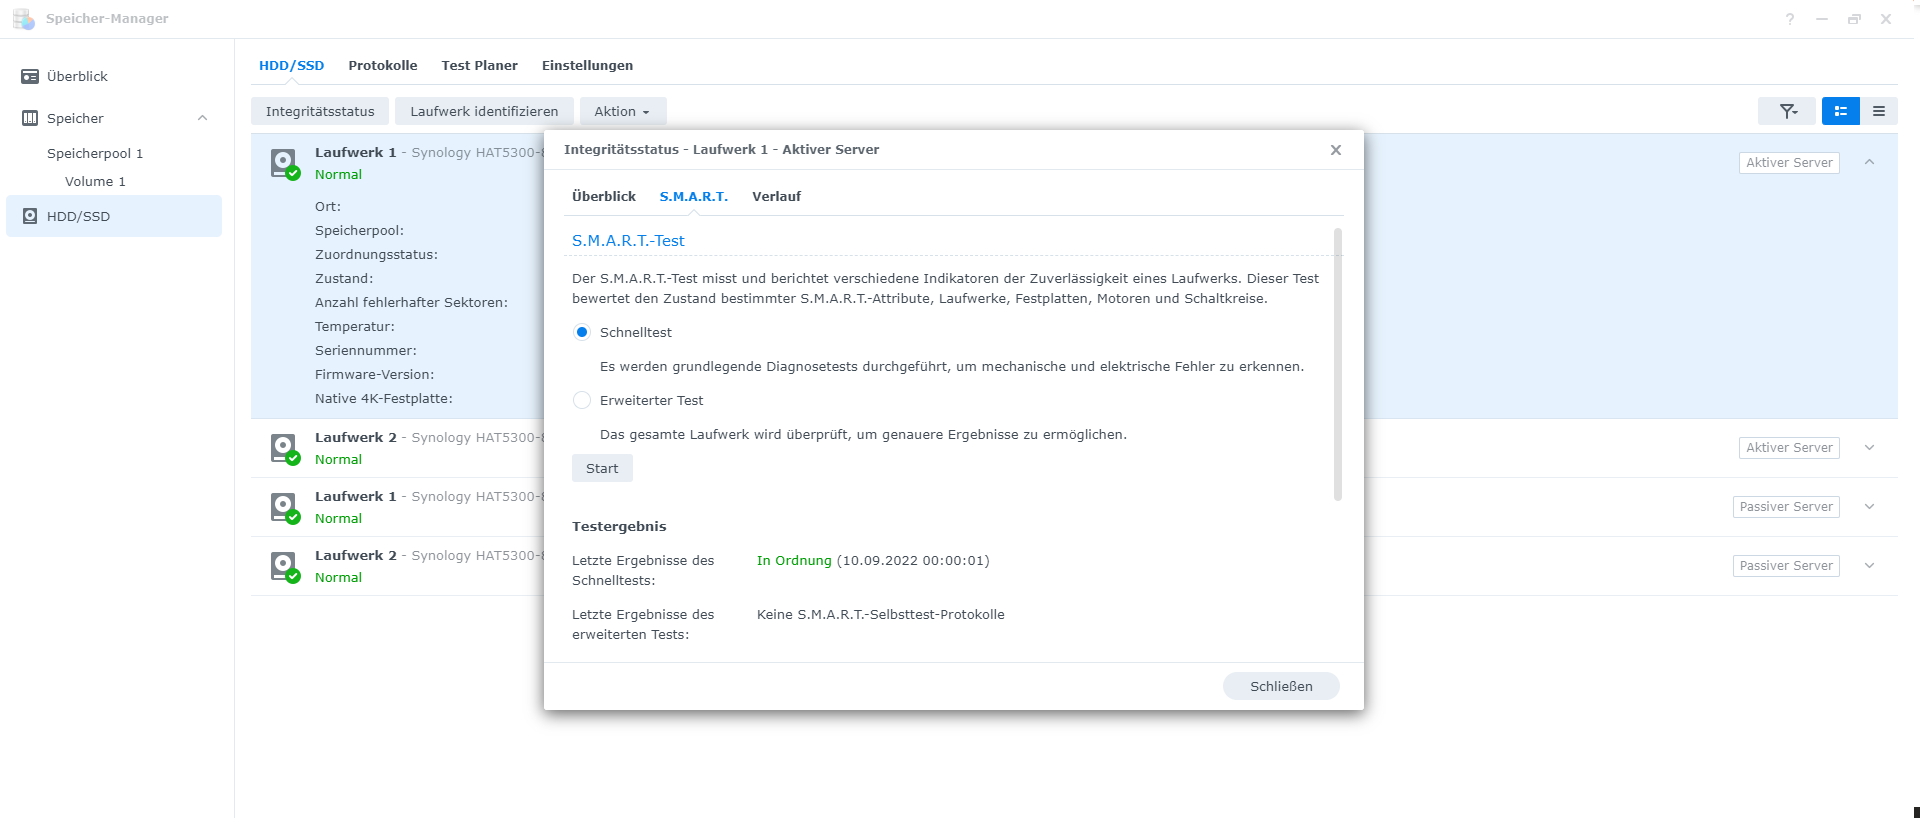This screenshot has height=818, width=1920.
Task: Click the Schließen button
Action: [x=1281, y=686]
